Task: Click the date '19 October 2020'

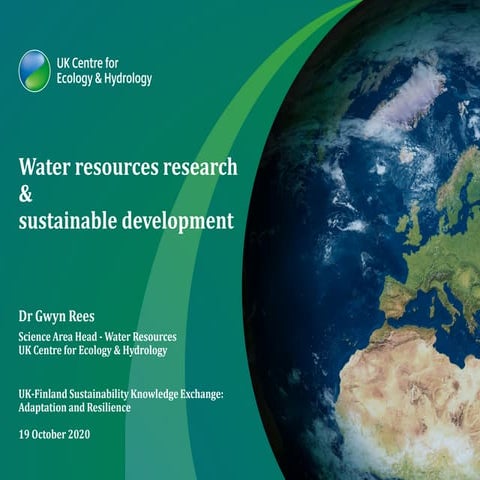Action: [54, 435]
